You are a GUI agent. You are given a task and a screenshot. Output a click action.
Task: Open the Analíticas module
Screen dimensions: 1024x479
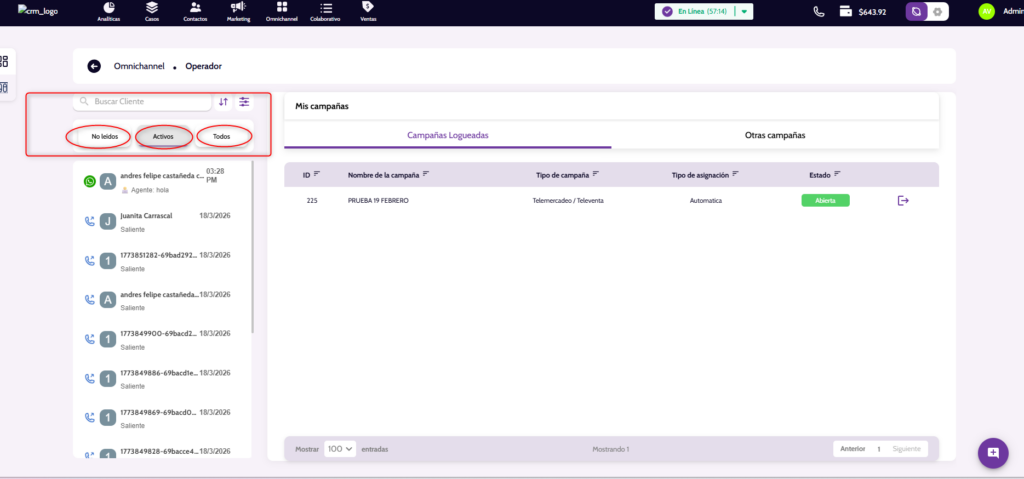108,11
